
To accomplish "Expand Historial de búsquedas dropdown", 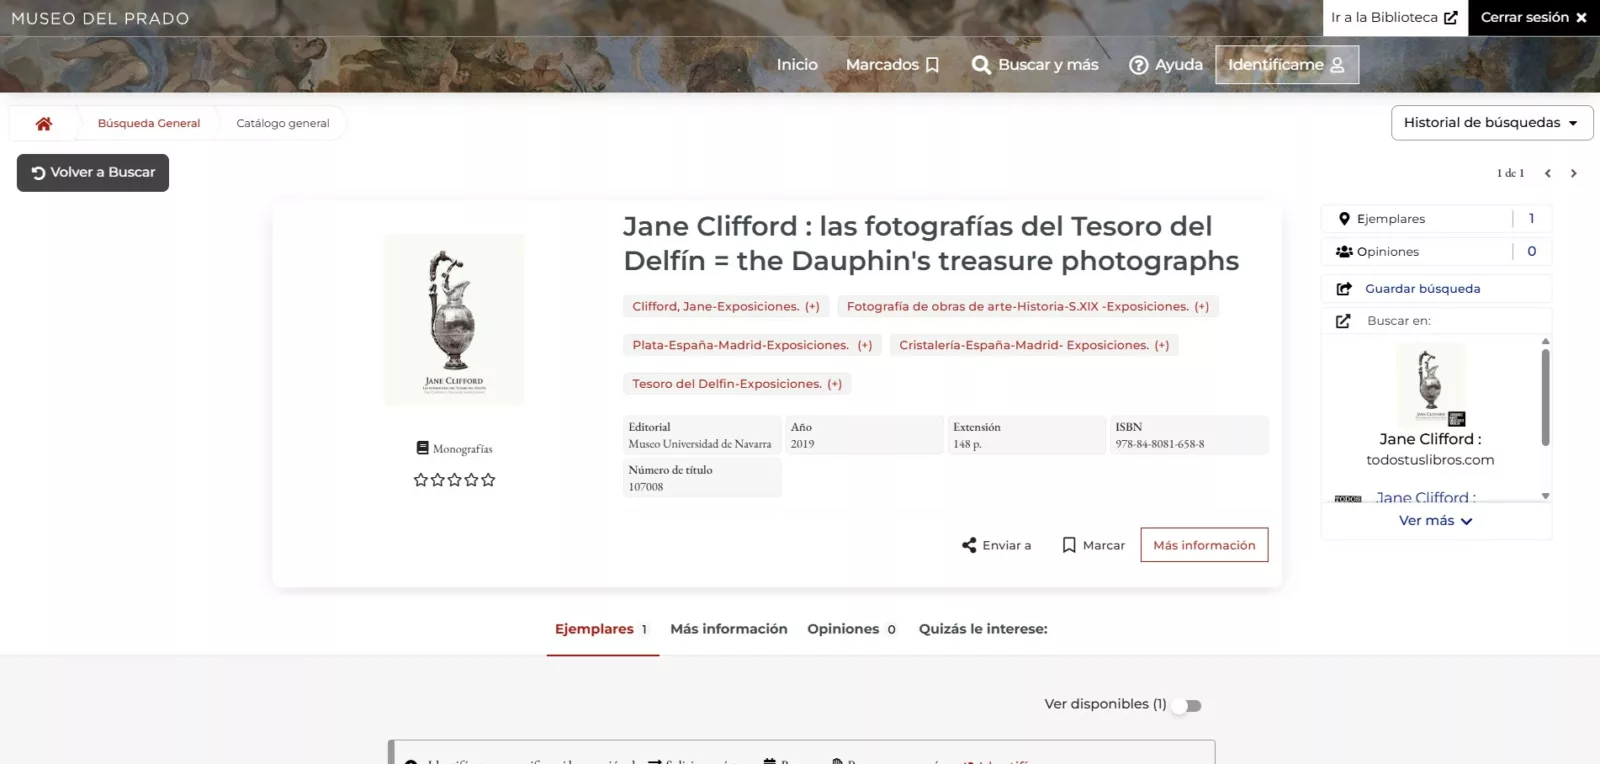I will tap(1491, 123).
